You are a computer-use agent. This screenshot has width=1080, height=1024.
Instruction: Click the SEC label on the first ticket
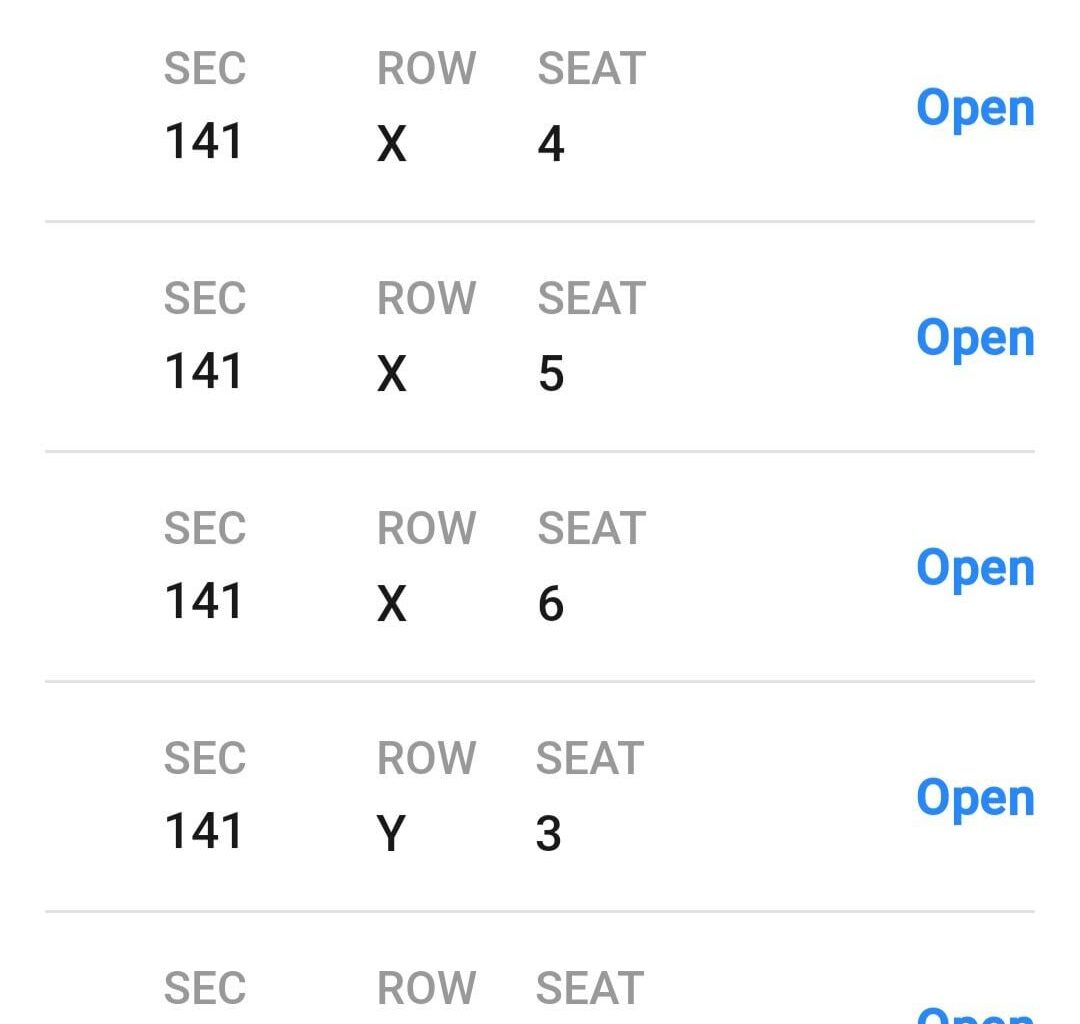pos(204,68)
